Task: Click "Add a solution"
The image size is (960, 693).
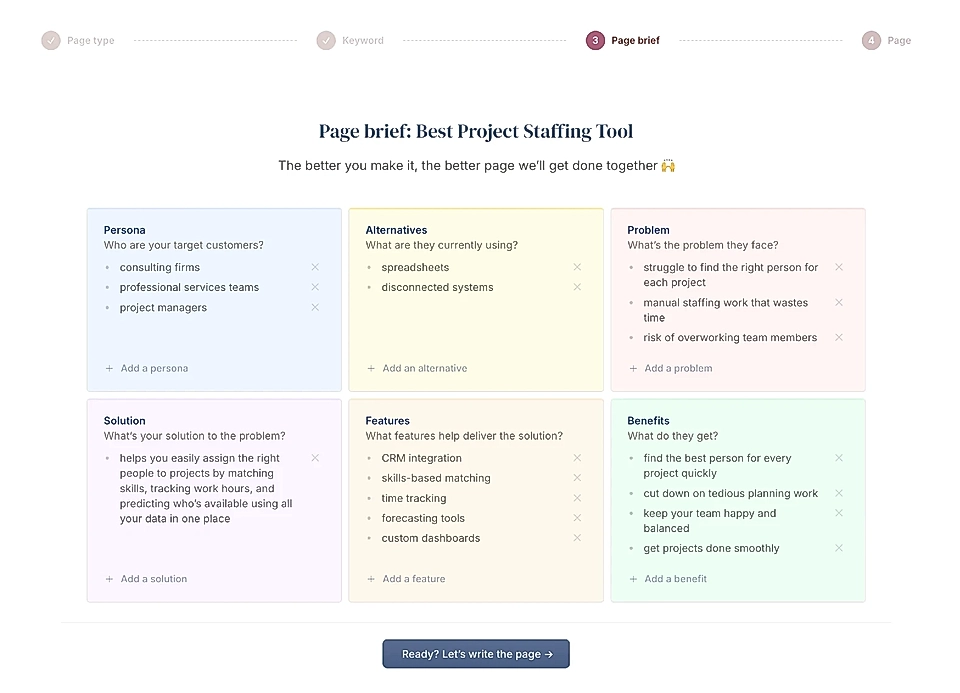Action: [145, 578]
